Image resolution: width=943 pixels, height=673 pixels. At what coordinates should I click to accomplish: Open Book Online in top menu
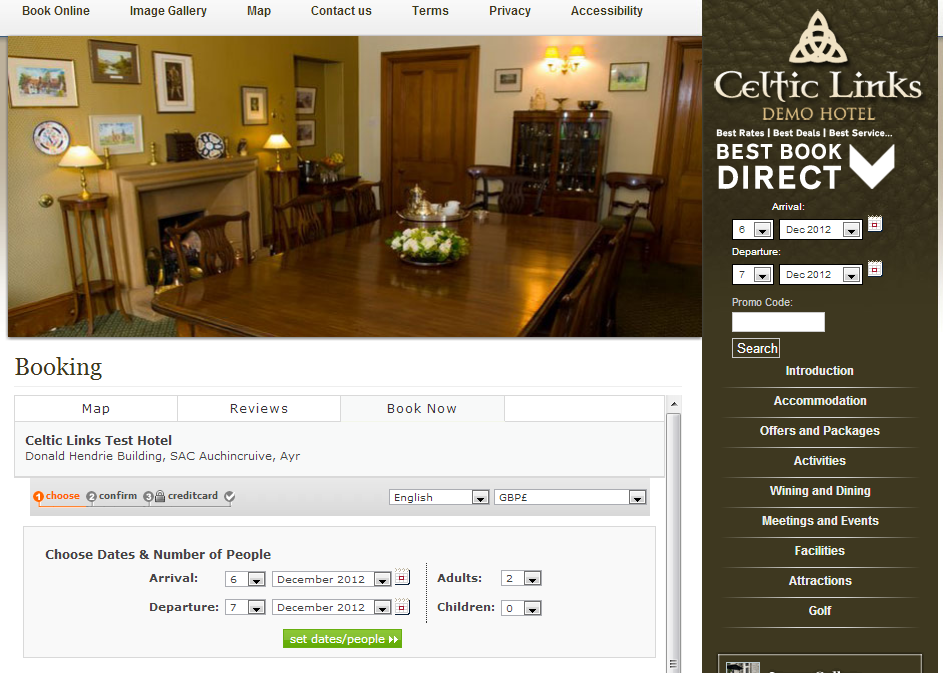56,11
